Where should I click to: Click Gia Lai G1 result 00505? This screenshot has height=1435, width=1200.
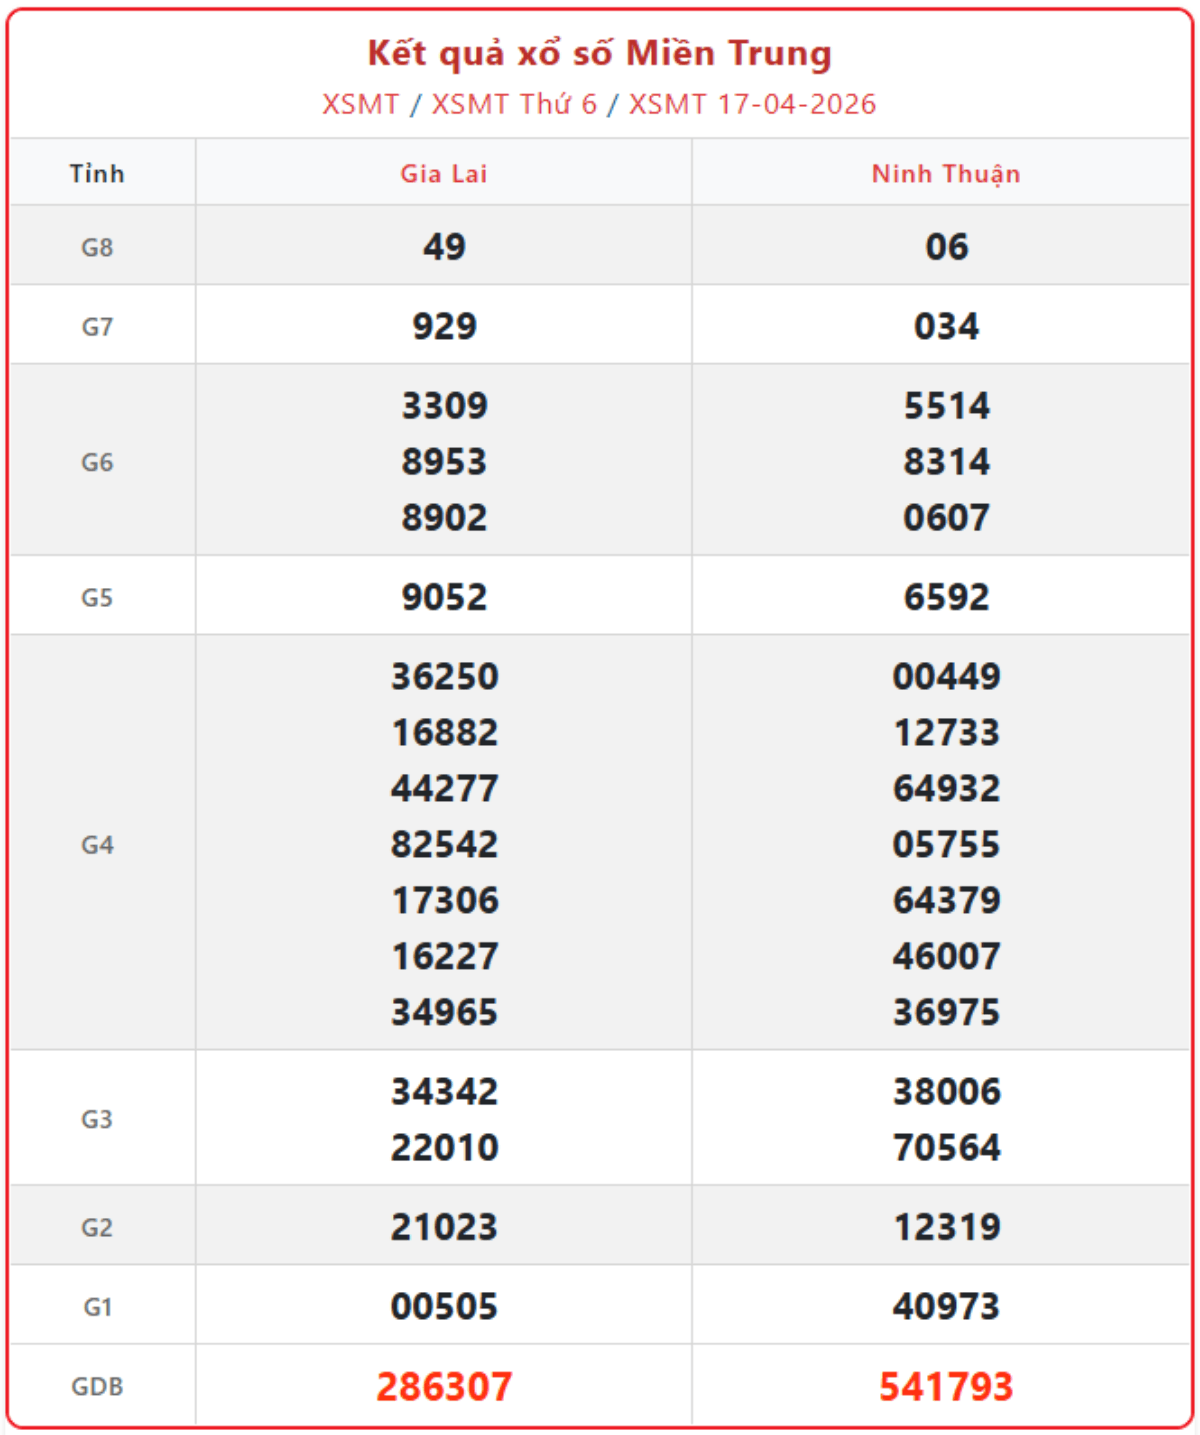pos(444,1306)
